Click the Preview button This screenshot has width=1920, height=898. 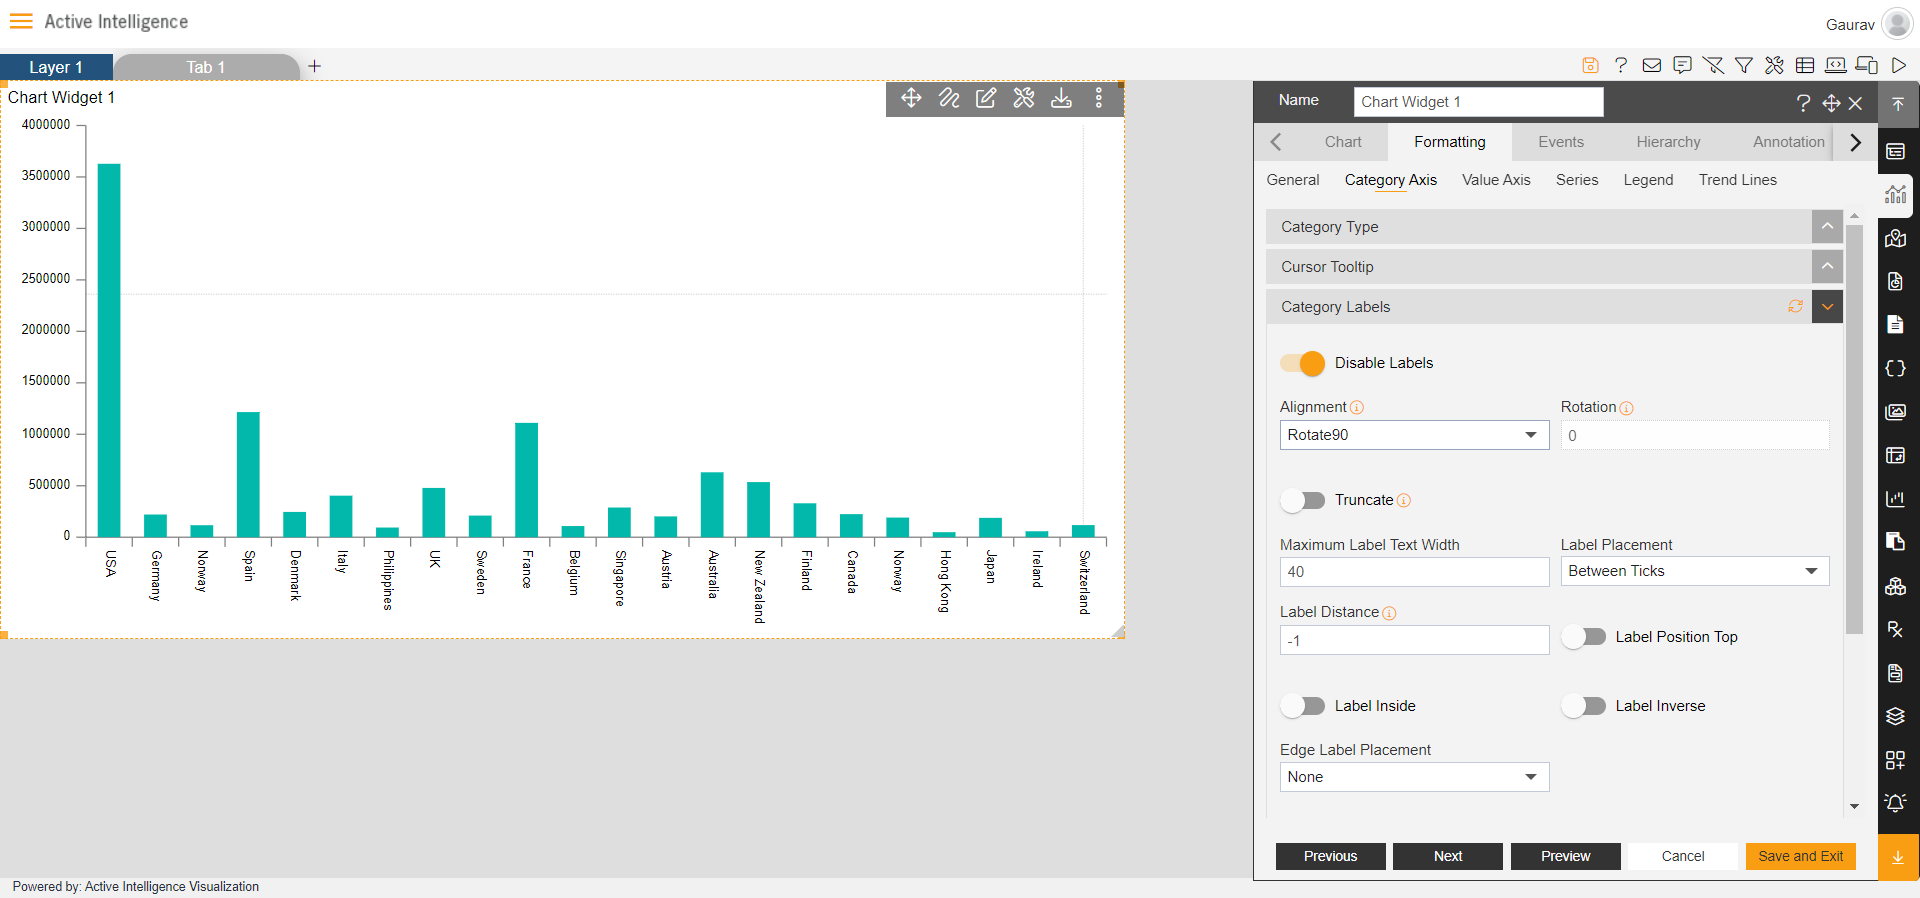[1565, 856]
